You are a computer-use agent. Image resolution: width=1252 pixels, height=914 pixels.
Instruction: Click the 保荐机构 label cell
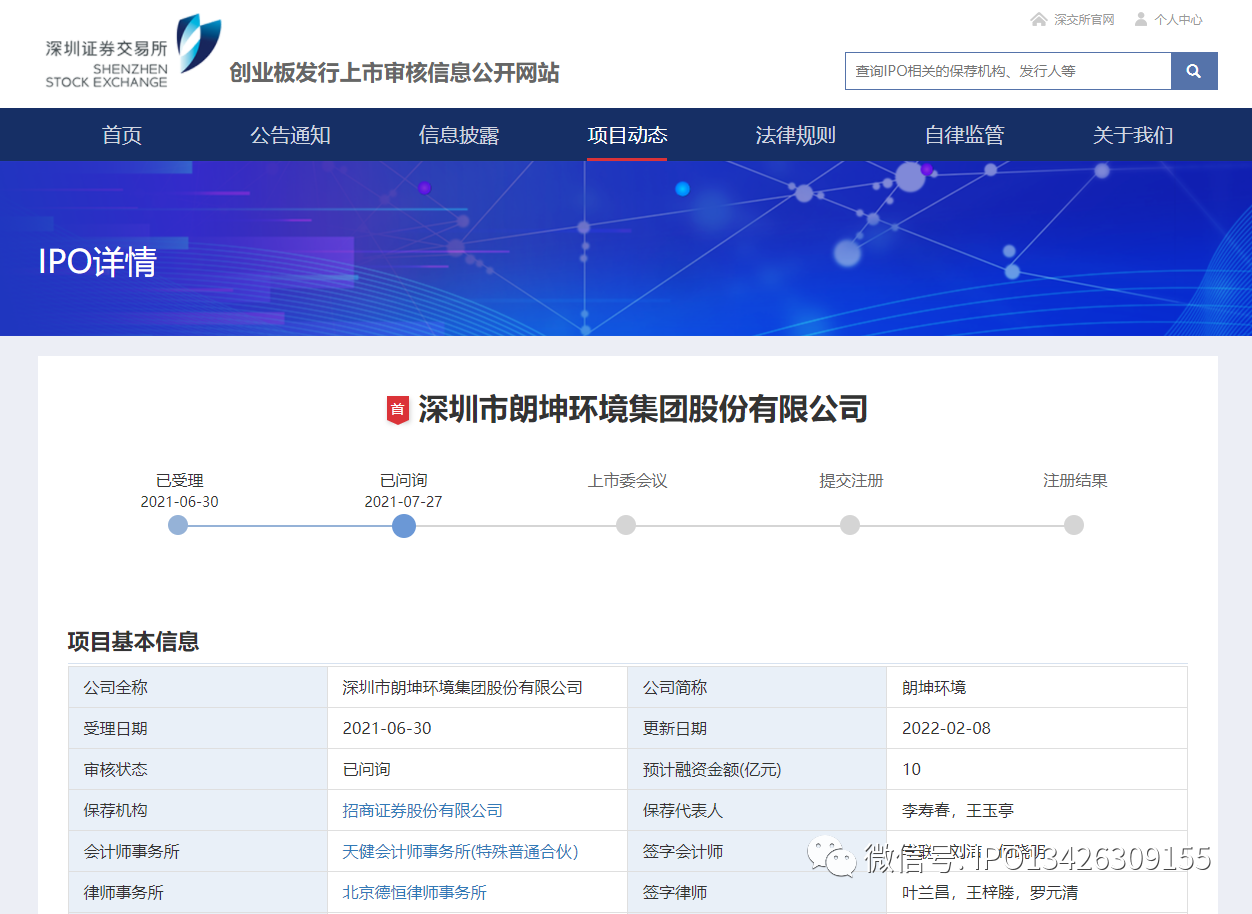coord(198,811)
